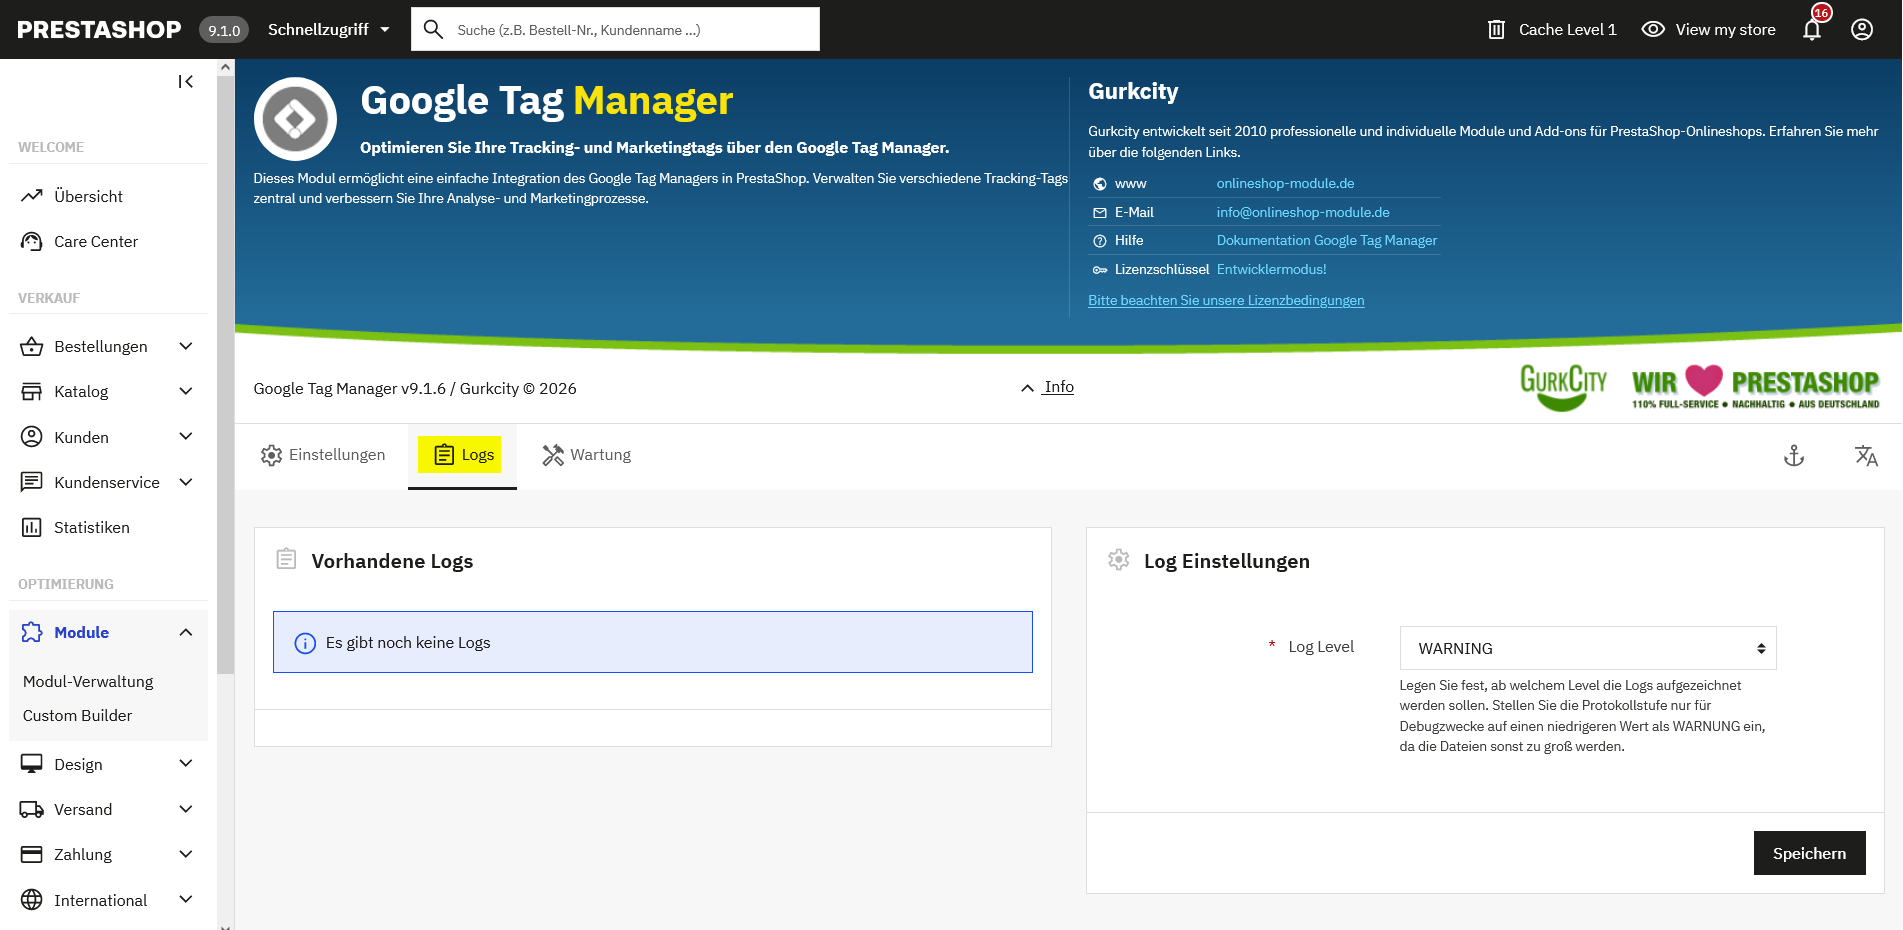1903x930 pixels.
Task: Click the info@onlineshop-module.de email link
Action: pos(1303,212)
